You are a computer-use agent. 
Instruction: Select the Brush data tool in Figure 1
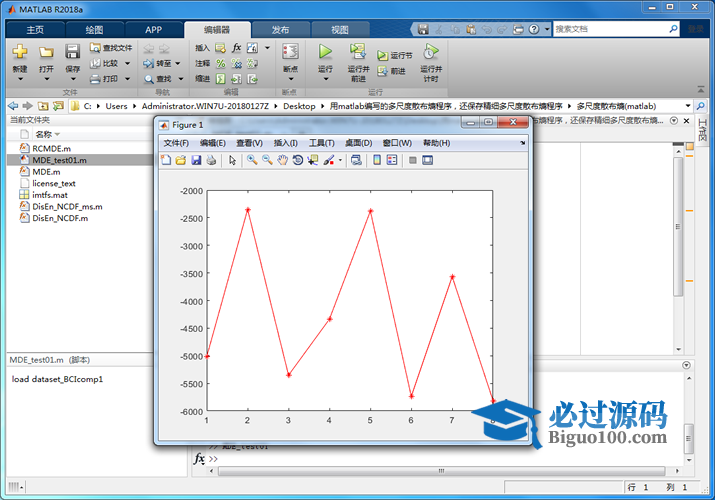328,160
